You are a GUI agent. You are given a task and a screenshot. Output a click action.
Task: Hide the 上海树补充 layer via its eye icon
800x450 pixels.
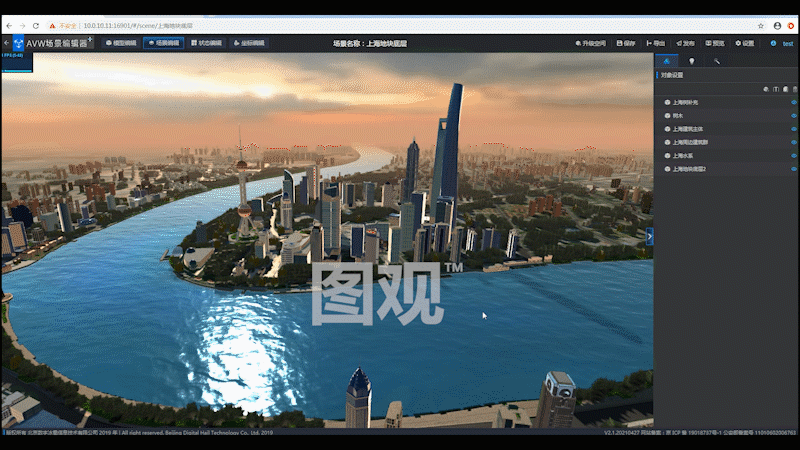(794, 103)
